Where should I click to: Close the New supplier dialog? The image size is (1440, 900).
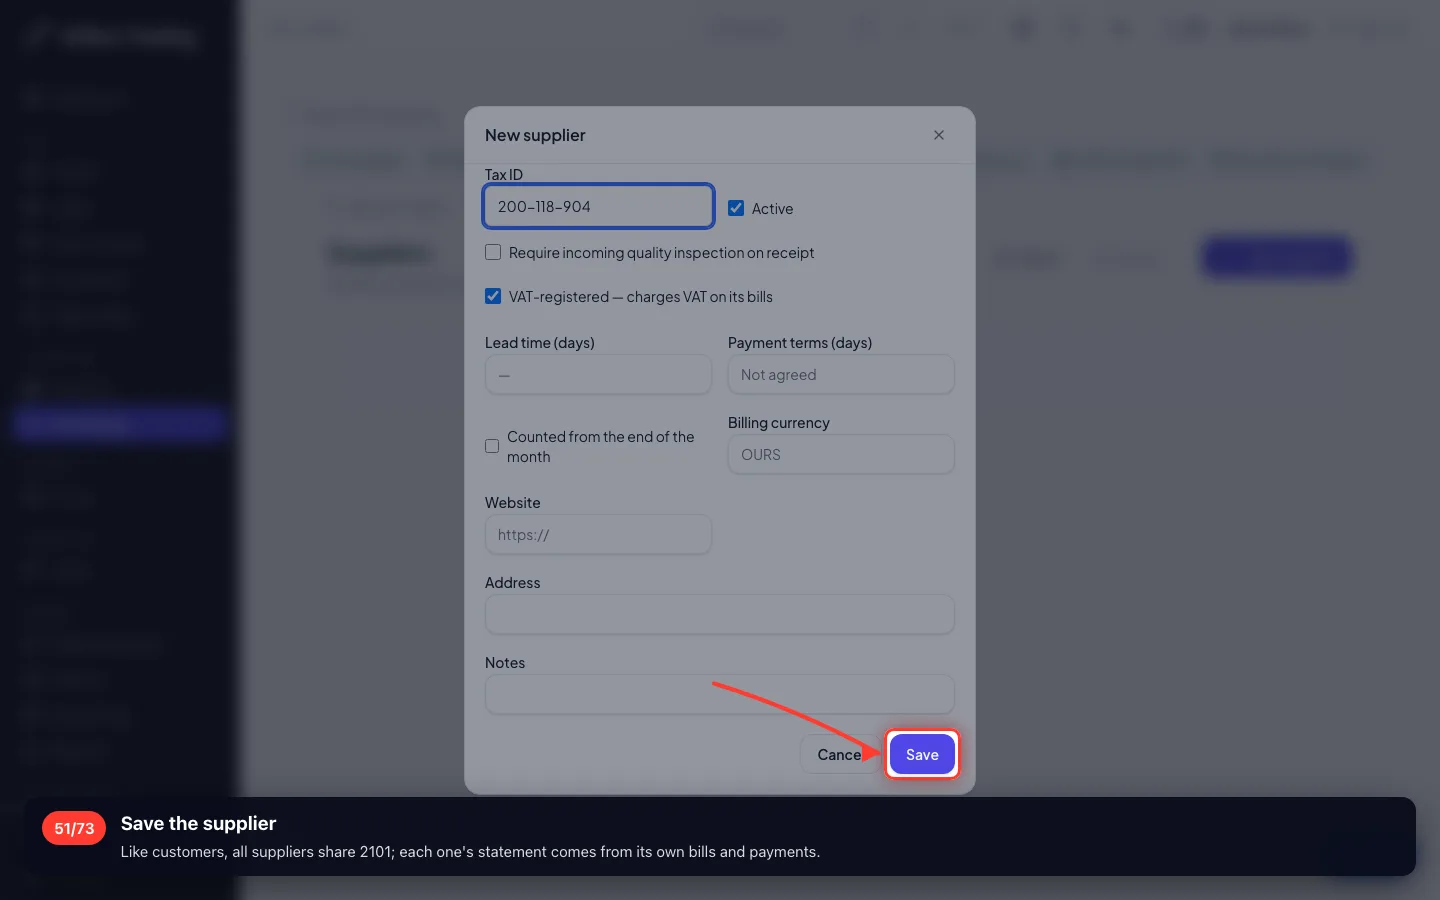tap(938, 135)
